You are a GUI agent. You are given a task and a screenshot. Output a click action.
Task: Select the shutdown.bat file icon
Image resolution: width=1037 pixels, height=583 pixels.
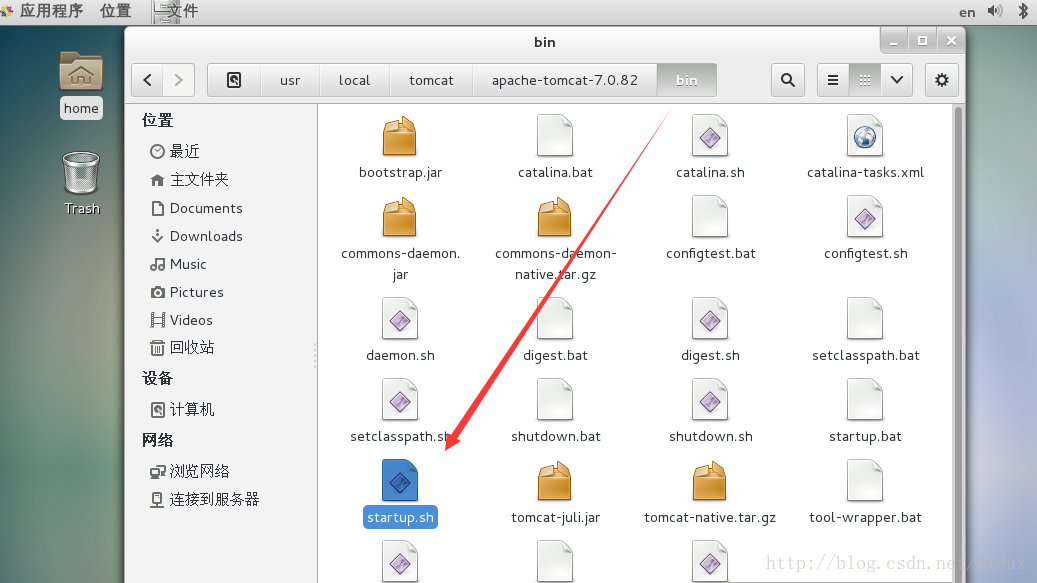555,400
